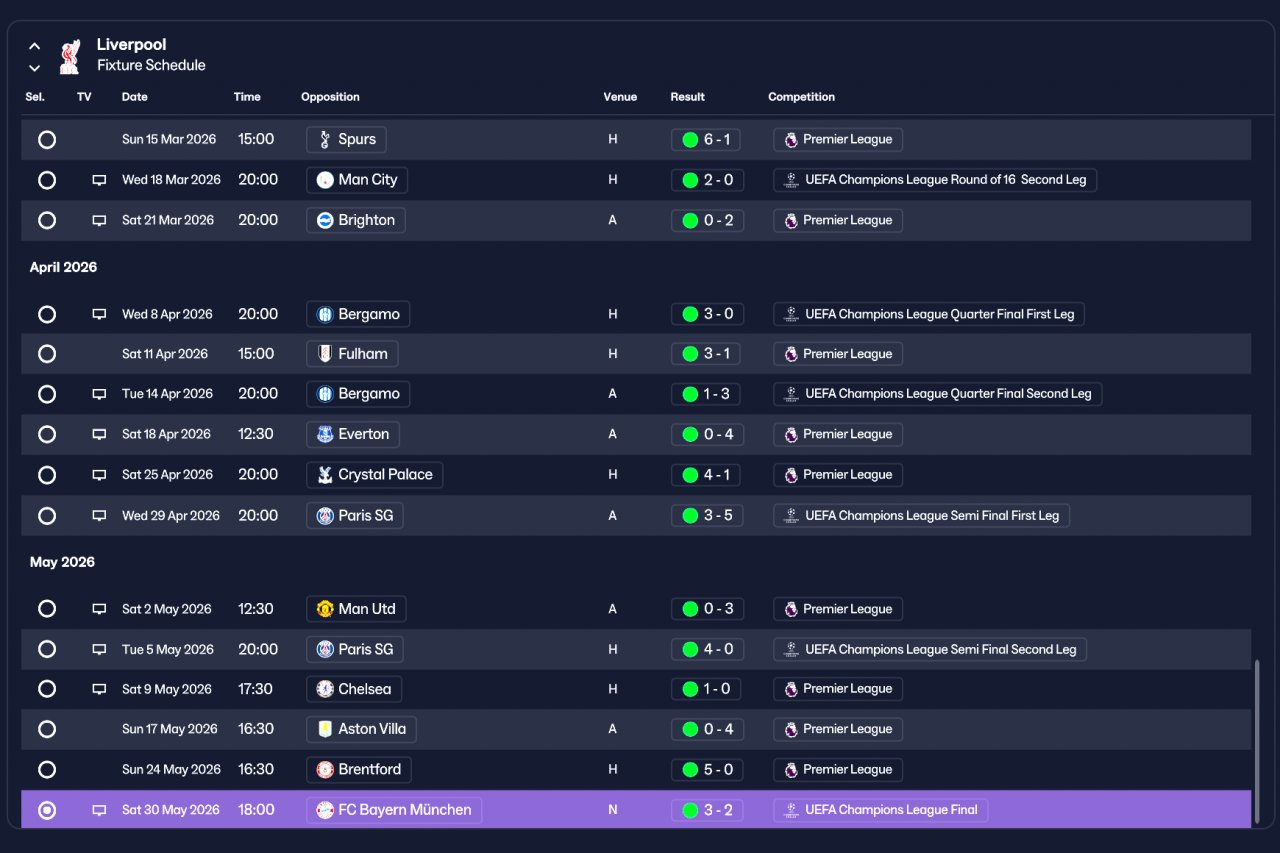View the 6 - 1 result against Spurs
Viewport: 1280px width, 853px height.
pos(706,139)
